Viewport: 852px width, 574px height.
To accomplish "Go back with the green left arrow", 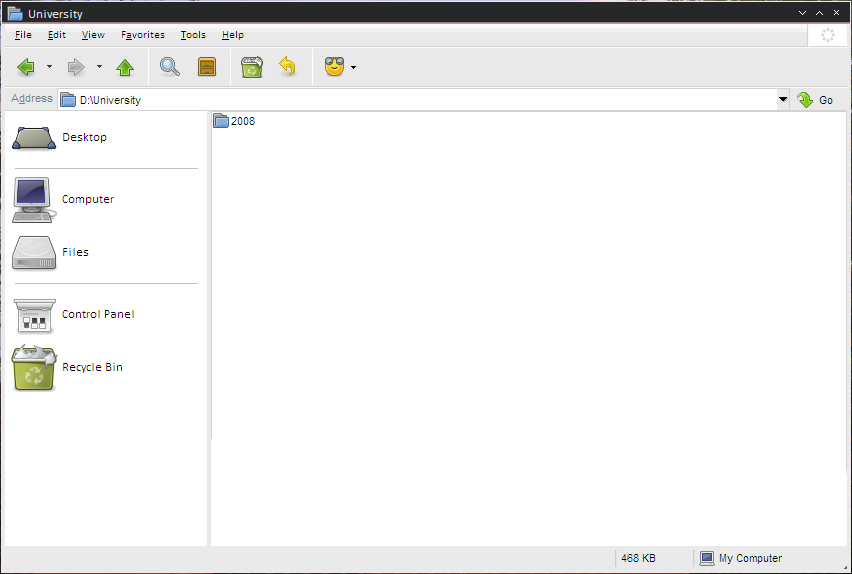I will coord(26,67).
